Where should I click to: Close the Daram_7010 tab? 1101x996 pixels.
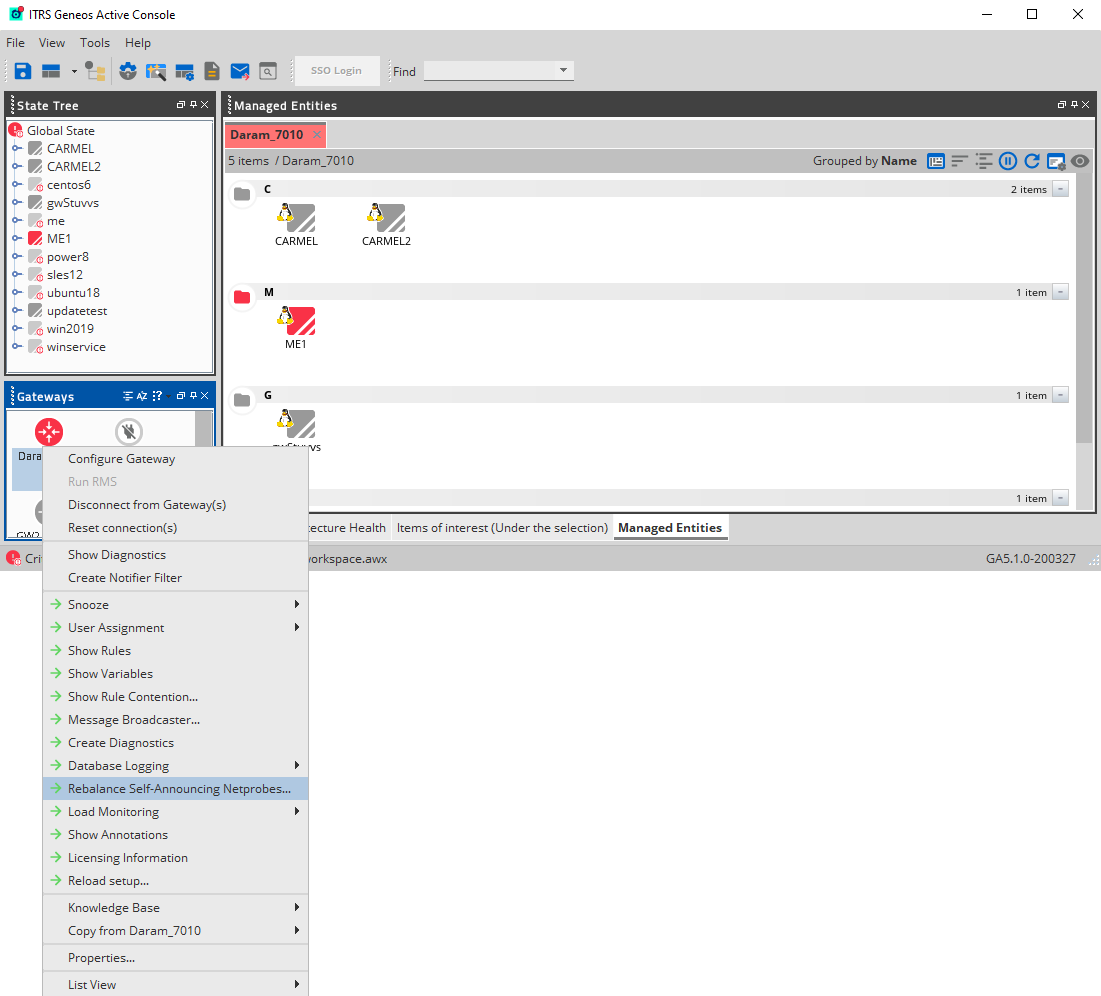click(x=317, y=135)
